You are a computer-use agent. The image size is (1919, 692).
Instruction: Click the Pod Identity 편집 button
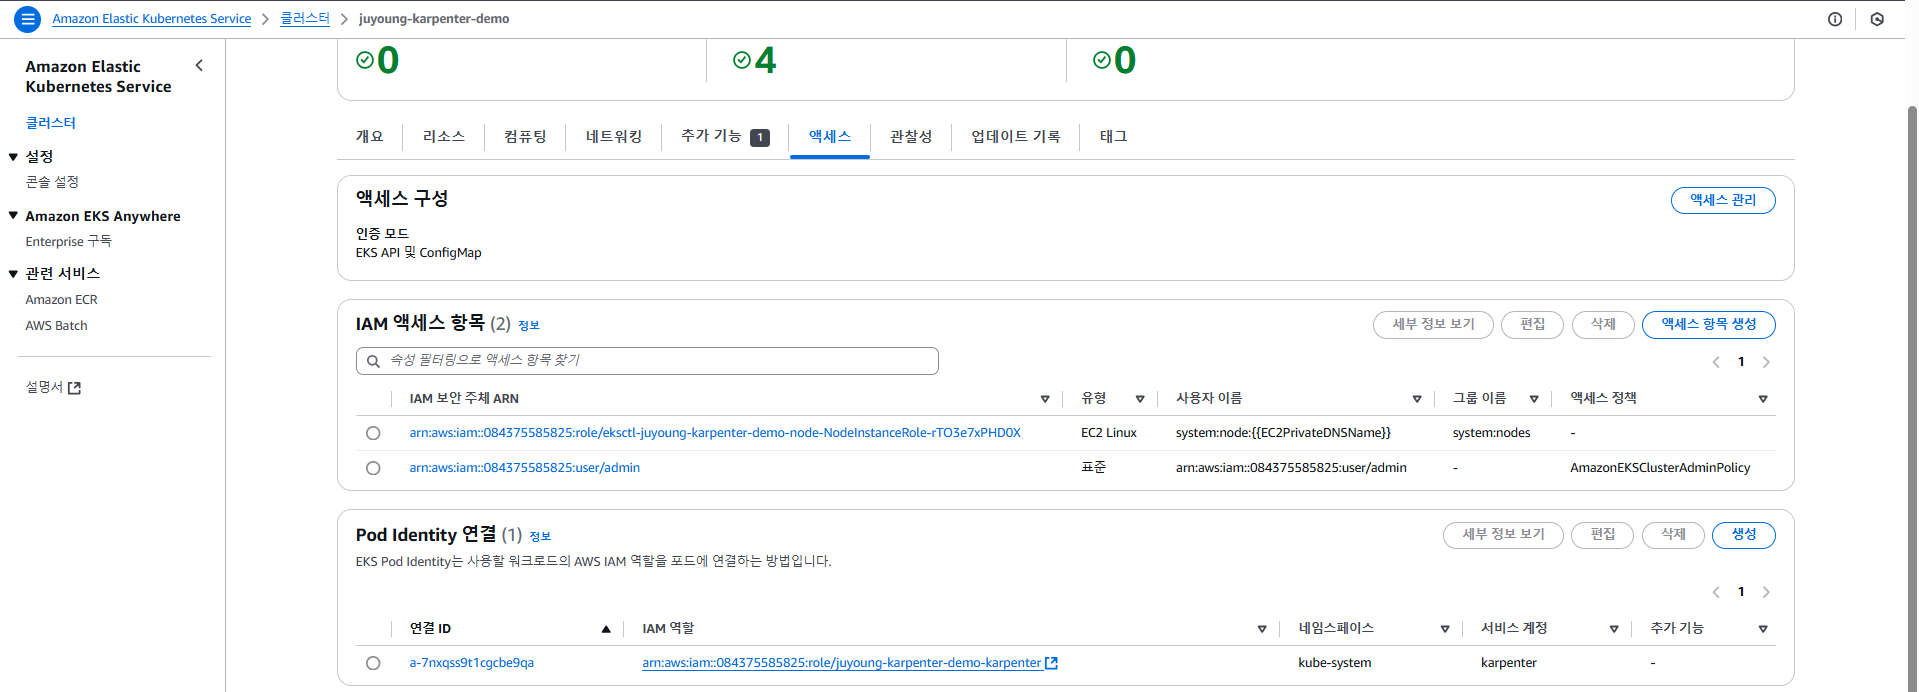(1602, 535)
